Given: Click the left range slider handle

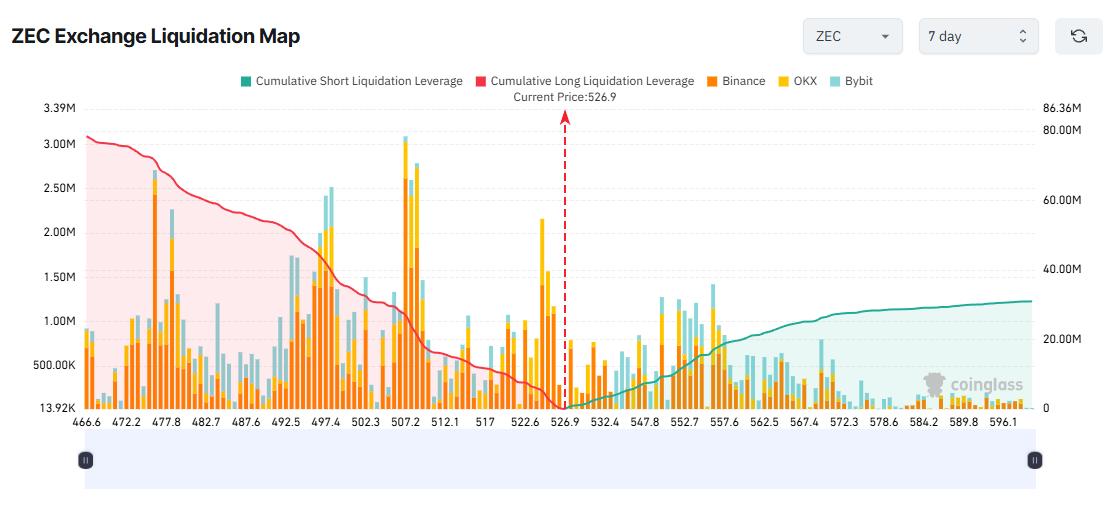Looking at the screenshot, I should point(86,460).
